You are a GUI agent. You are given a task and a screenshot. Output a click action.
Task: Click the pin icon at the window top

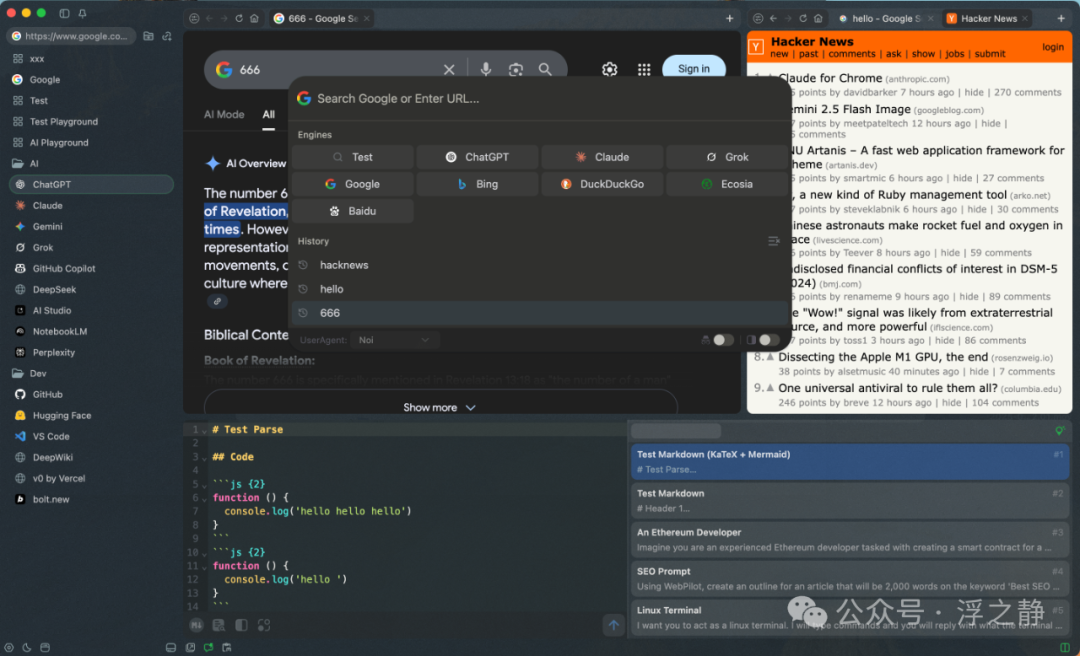82,13
